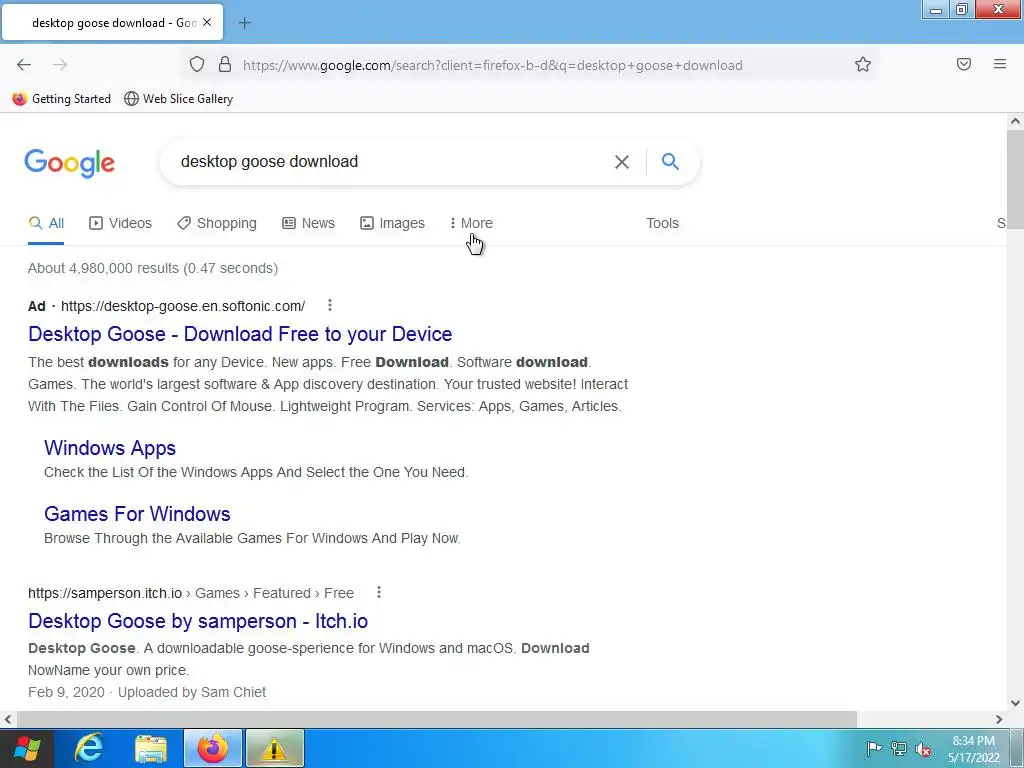Image resolution: width=1024 pixels, height=768 pixels.
Task: Open the warning sign taskbar app
Action: coord(274,748)
